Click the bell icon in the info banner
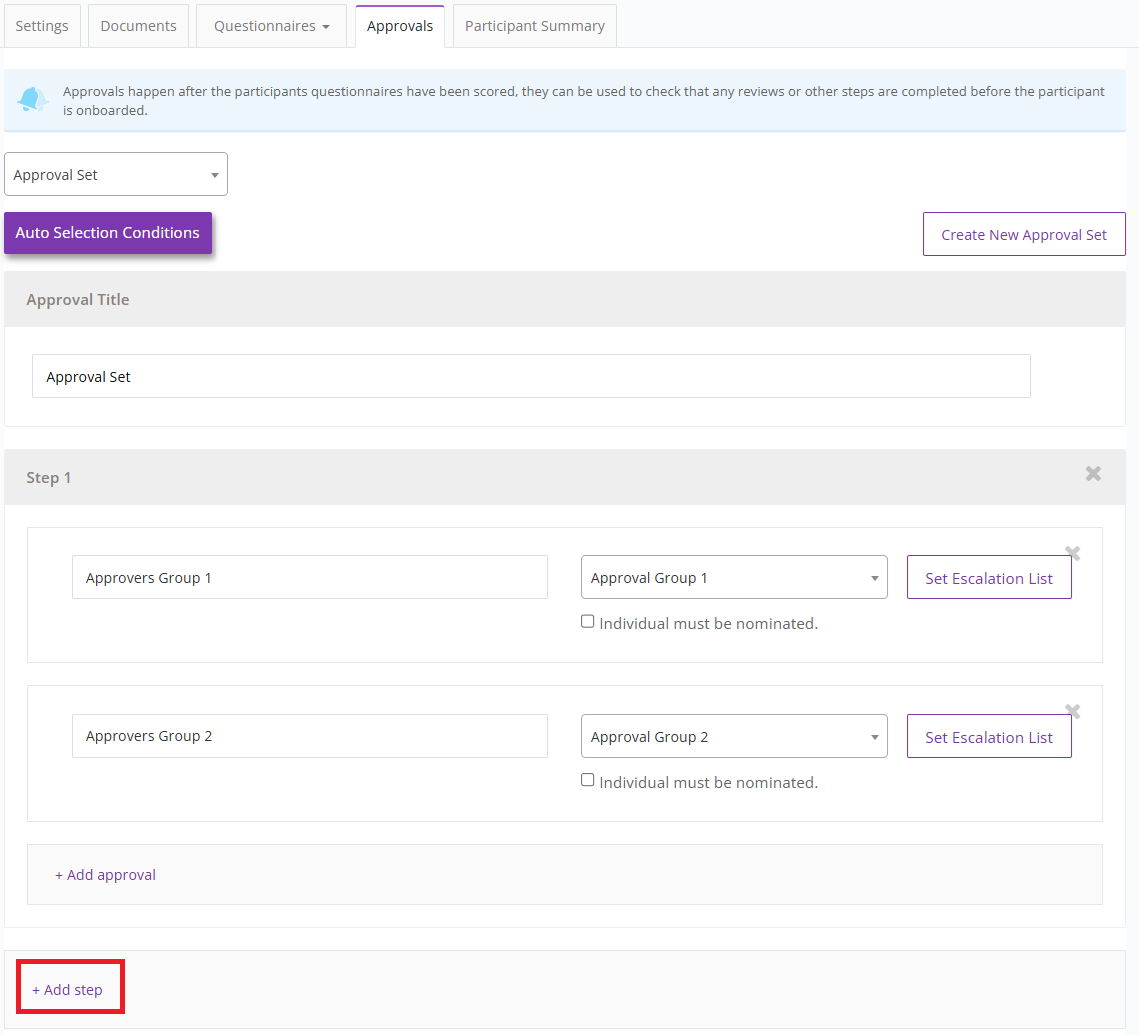 [33, 99]
